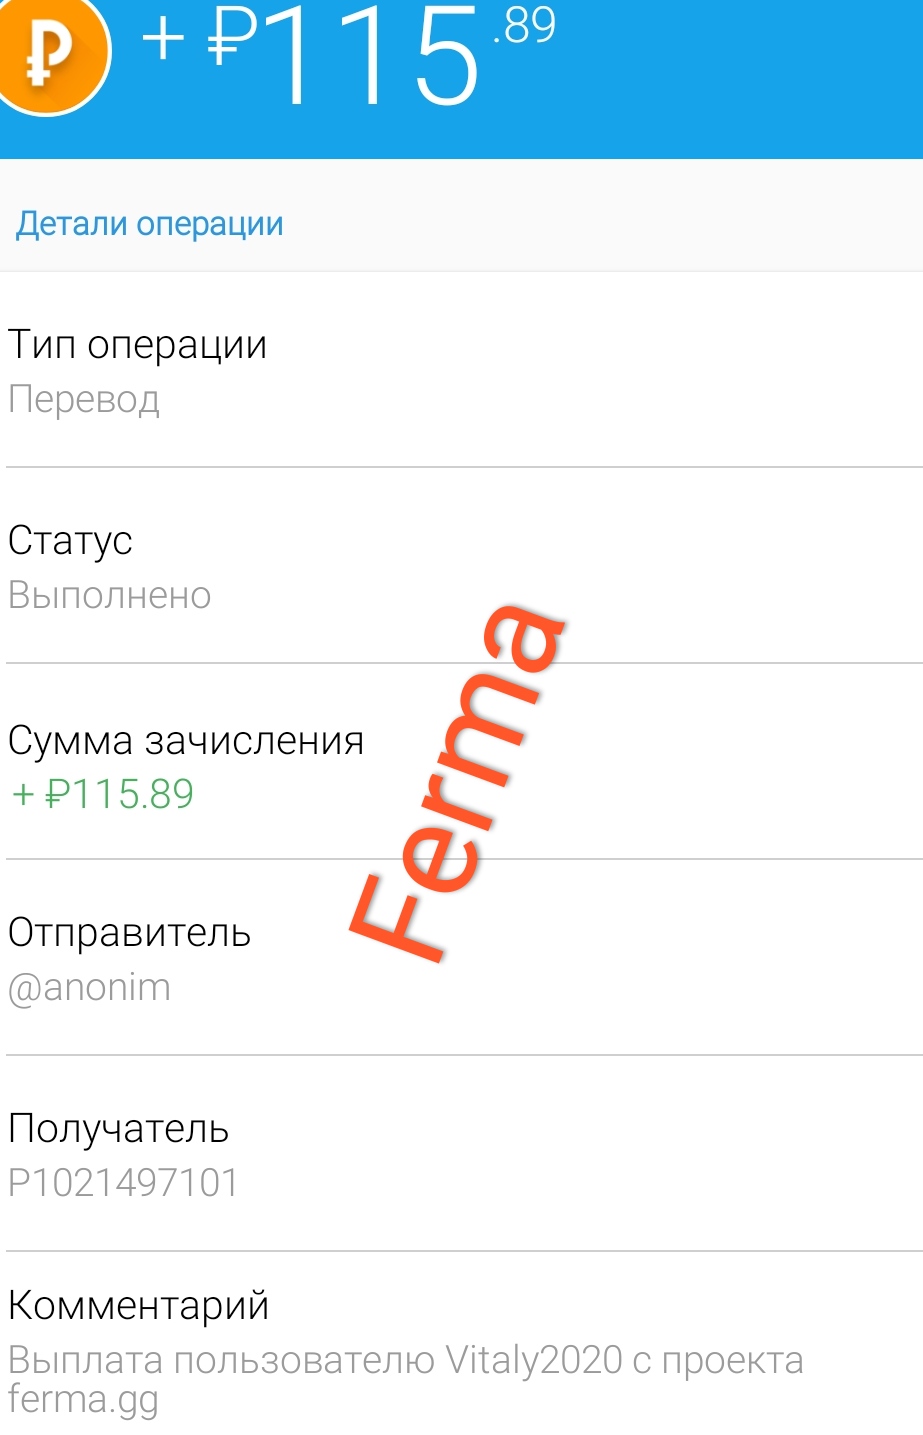This screenshot has width=923, height=1435.
Task: Tap recipient account P1021497101
Action: pos(123,1183)
